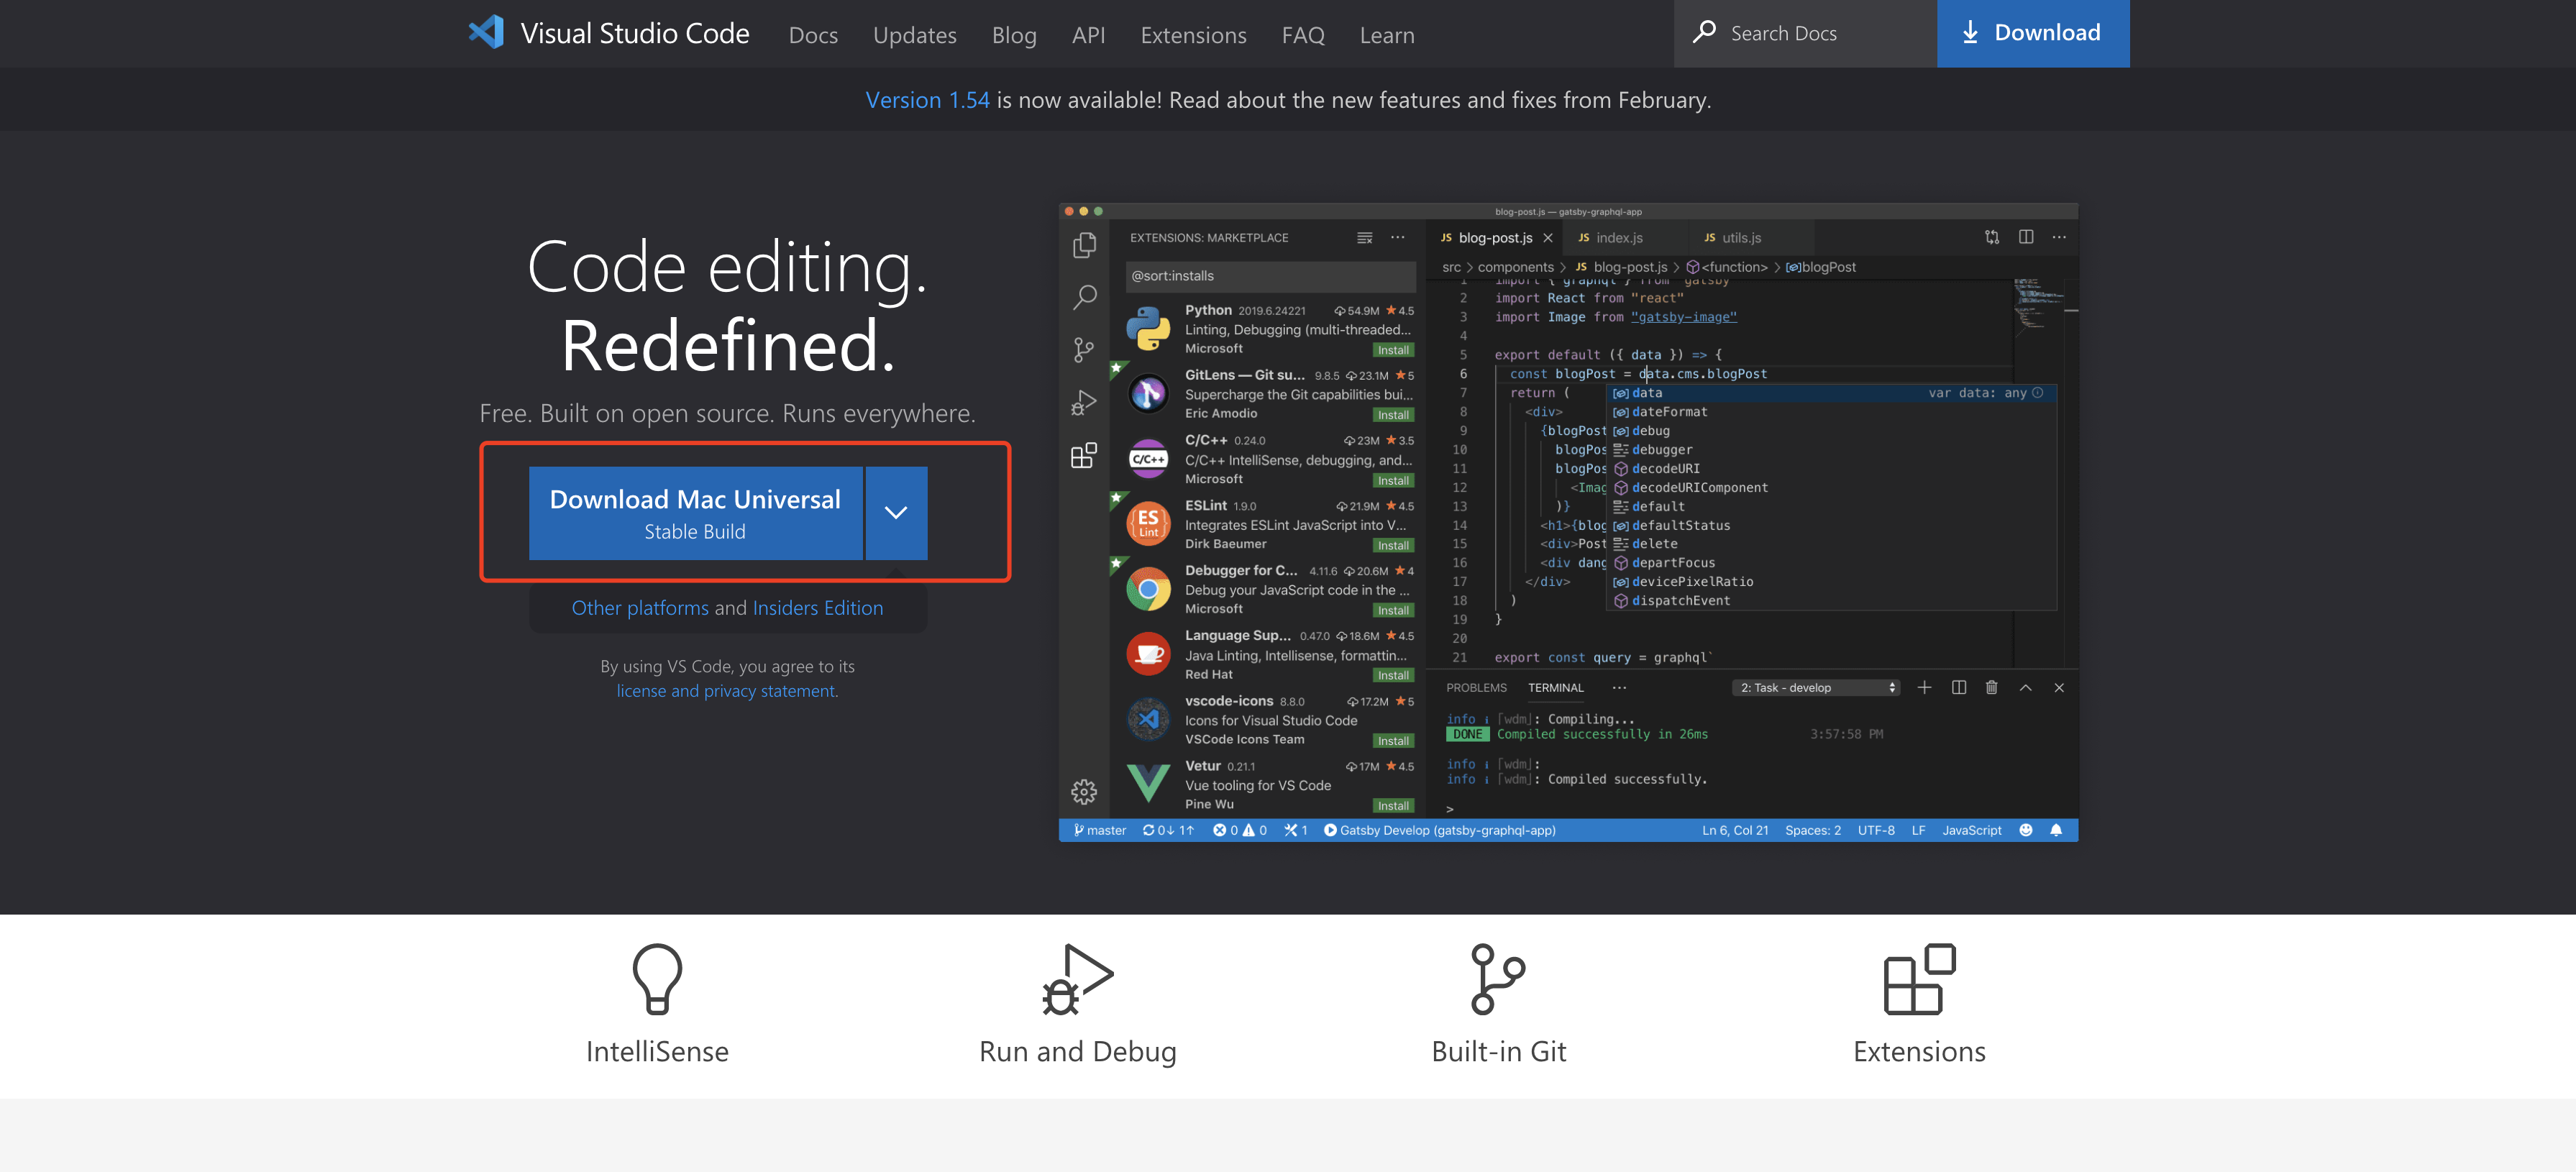Click the Run and Debug bug-play icon

[x=1077, y=979]
